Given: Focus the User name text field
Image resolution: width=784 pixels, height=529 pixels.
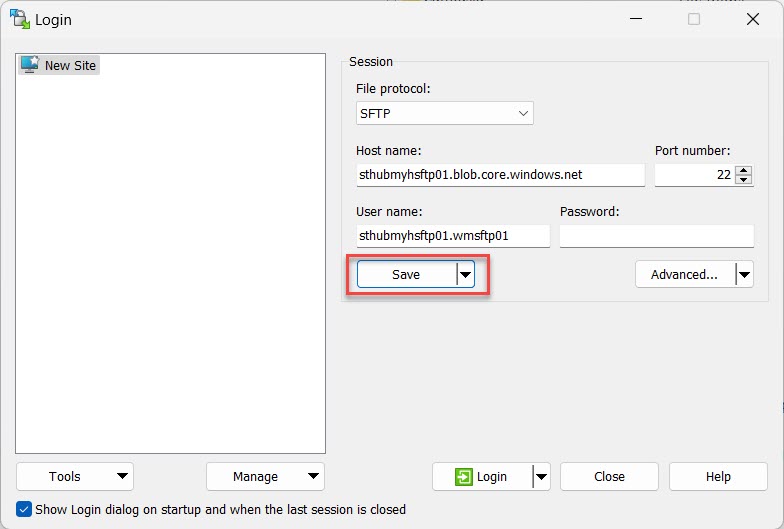Looking at the screenshot, I should point(453,236).
